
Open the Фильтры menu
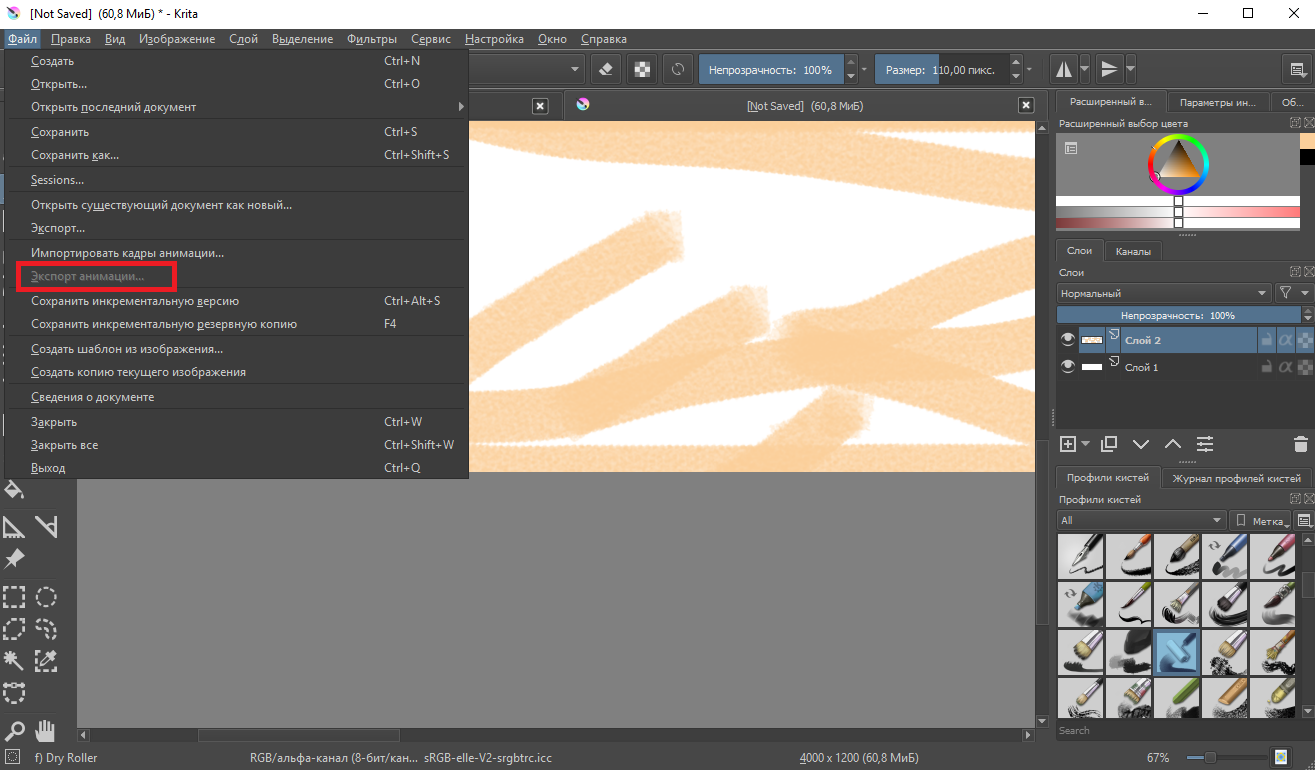coord(372,39)
